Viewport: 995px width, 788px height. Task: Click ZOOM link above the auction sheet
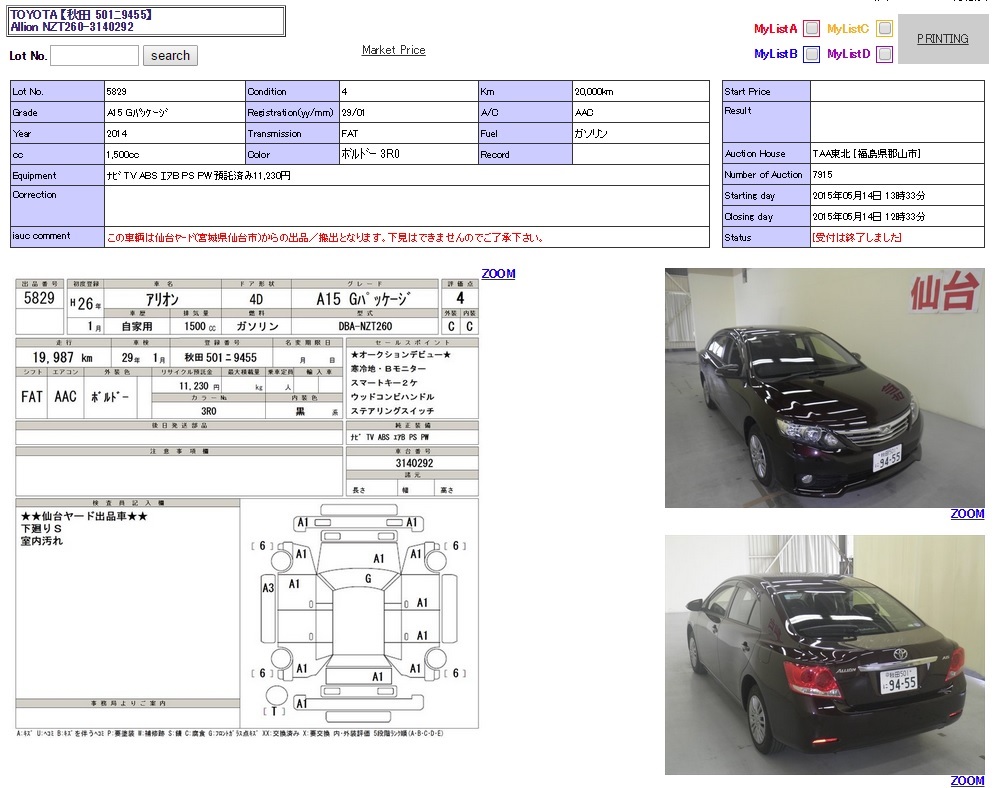pyautogui.click(x=498, y=274)
